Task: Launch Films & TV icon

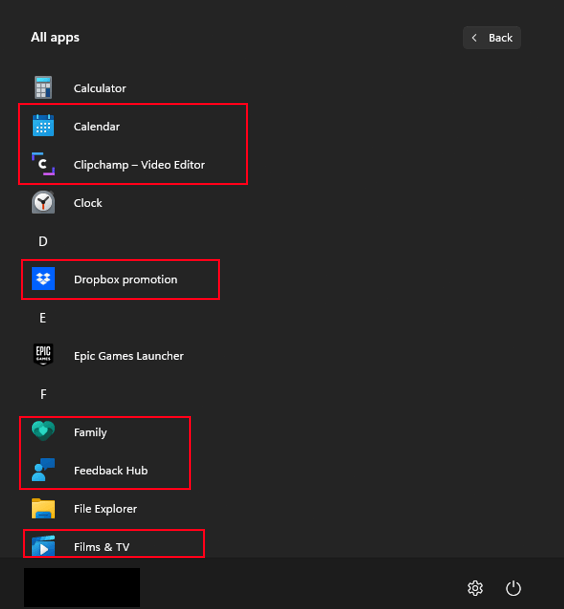Action: (x=43, y=546)
